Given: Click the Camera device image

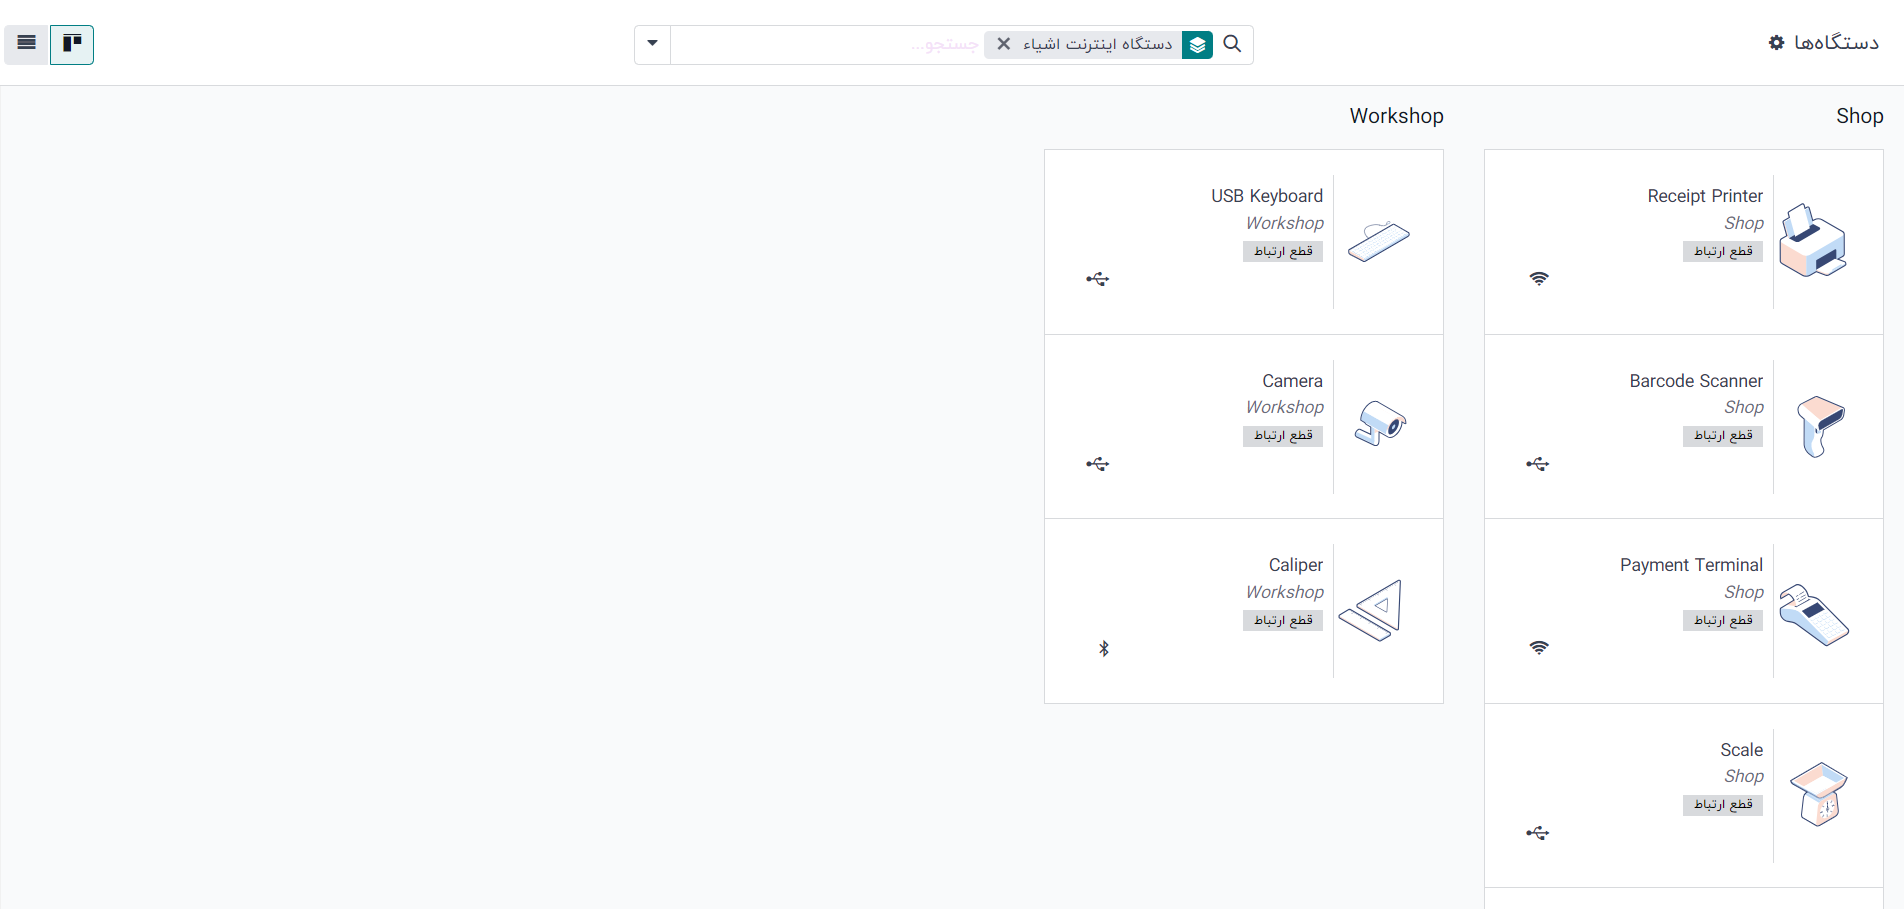Looking at the screenshot, I should pyautogui.click(x=1380, y=424).
